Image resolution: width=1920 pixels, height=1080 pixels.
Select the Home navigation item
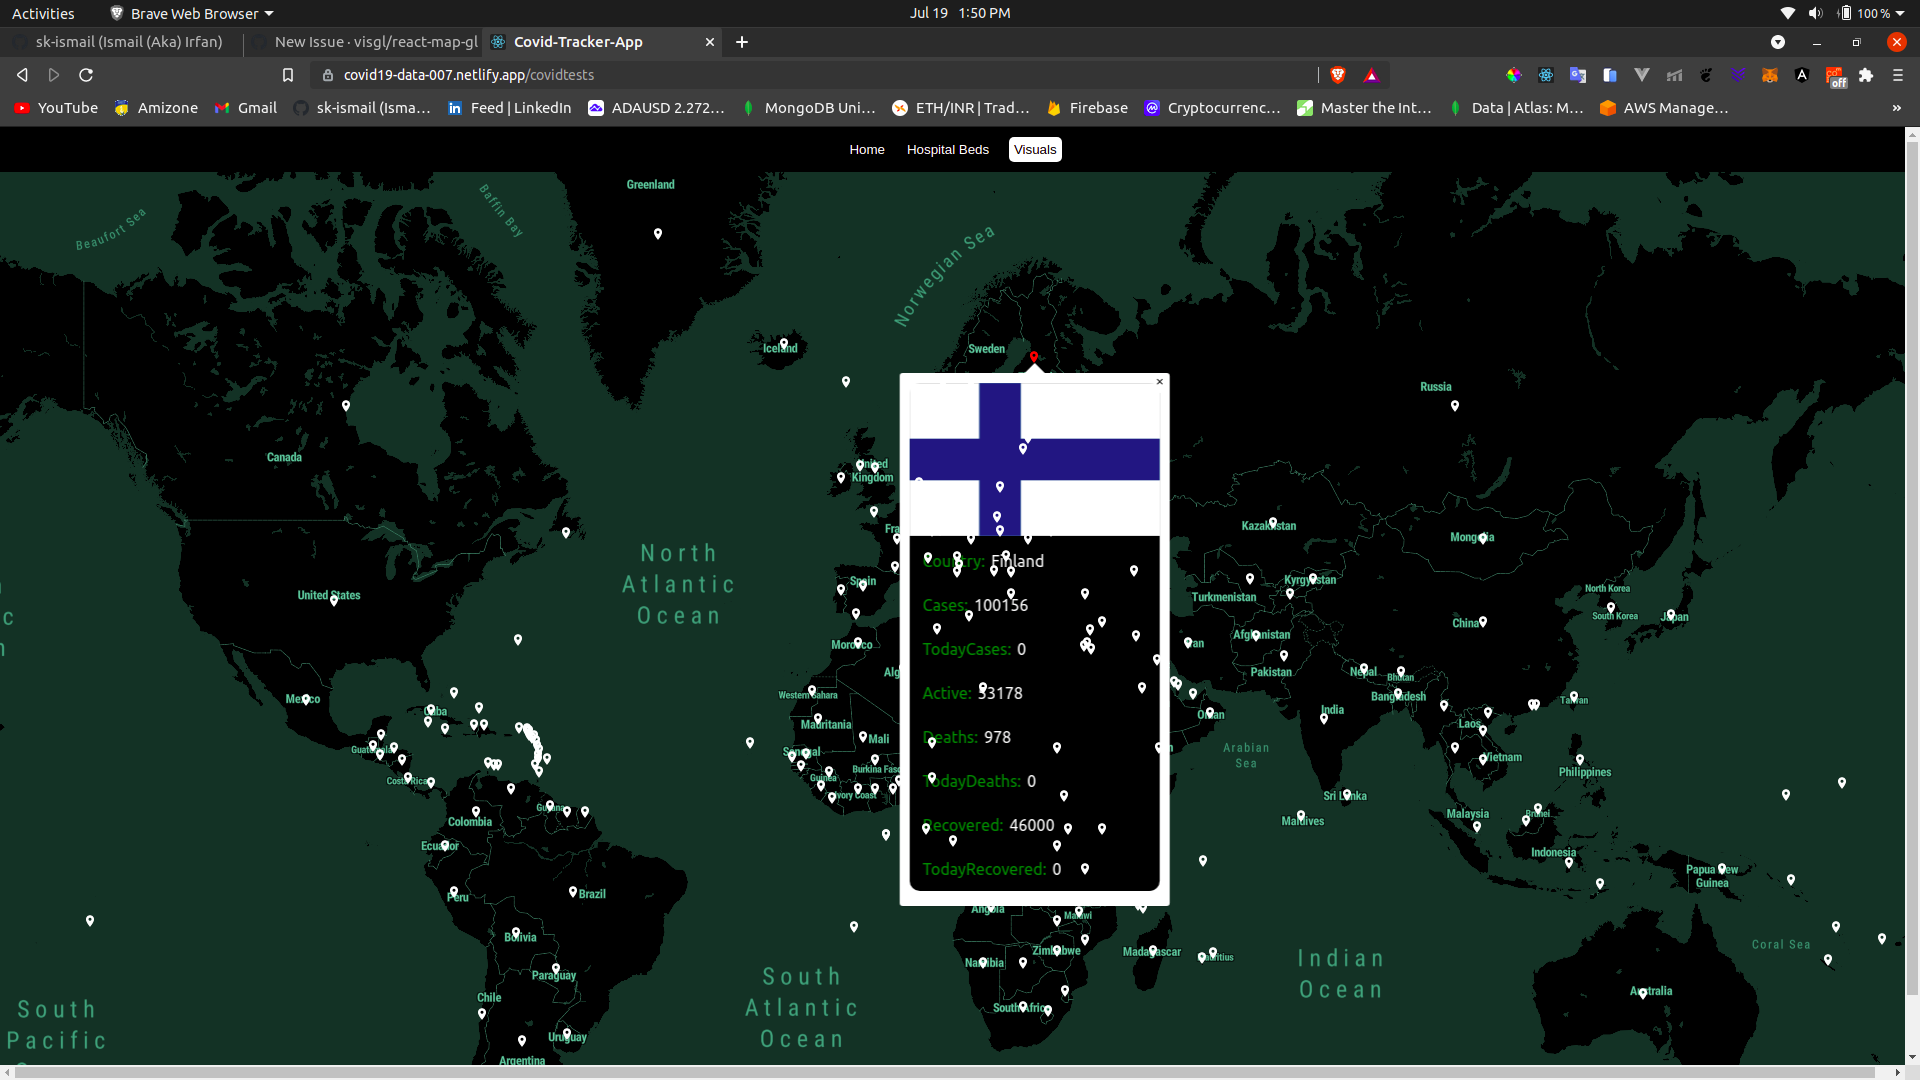[866, 149]
